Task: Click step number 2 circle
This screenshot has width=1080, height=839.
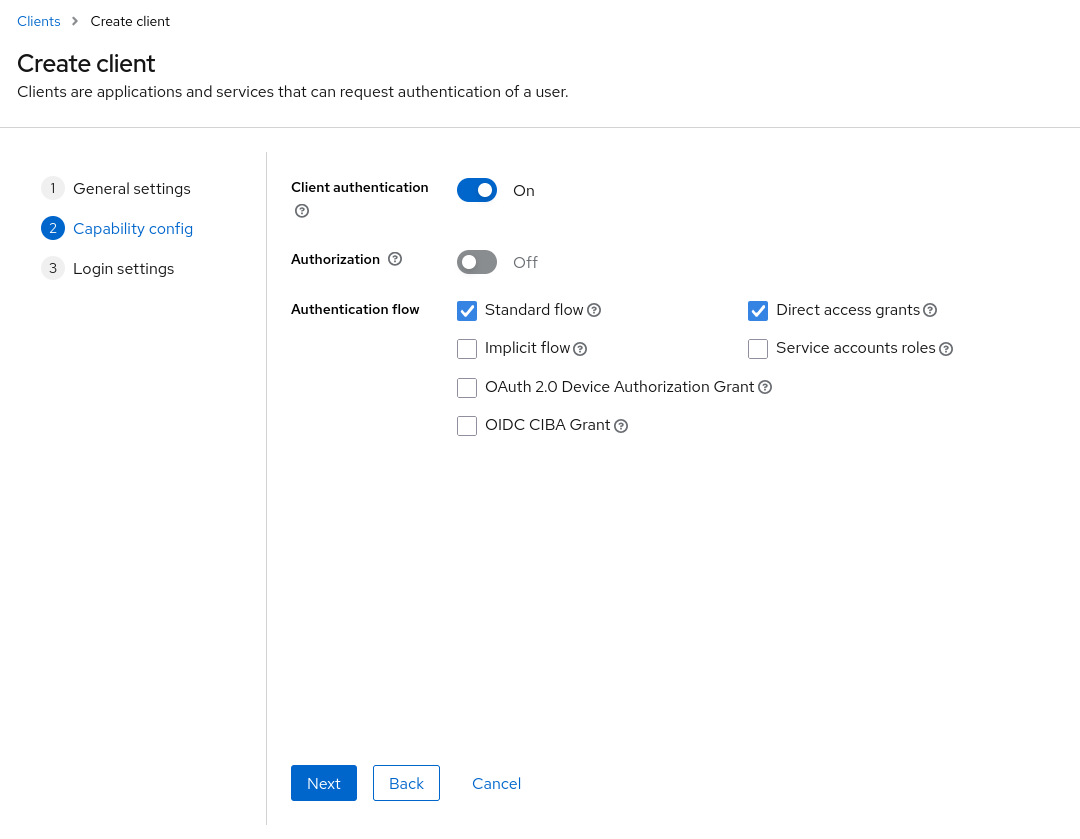Action: point(53,228)
